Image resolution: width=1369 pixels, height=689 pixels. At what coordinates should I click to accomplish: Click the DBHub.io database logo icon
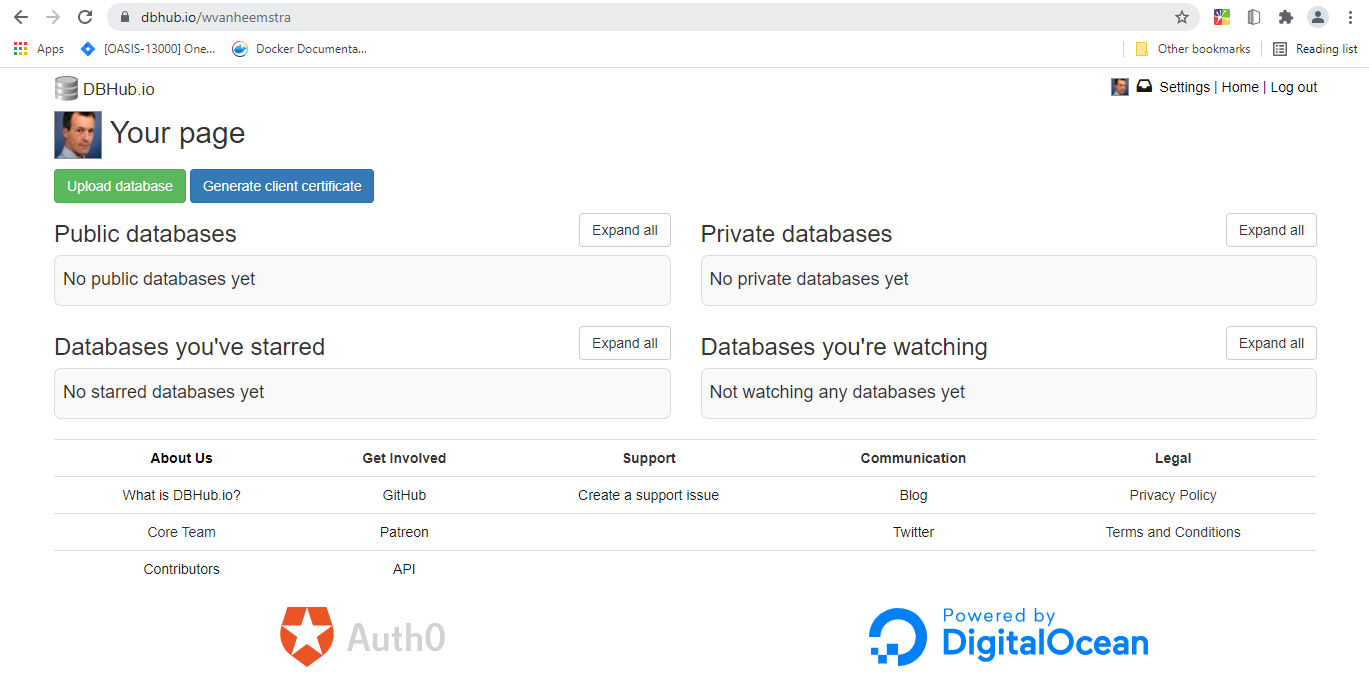pyautogui.click(x=66, y=89)
